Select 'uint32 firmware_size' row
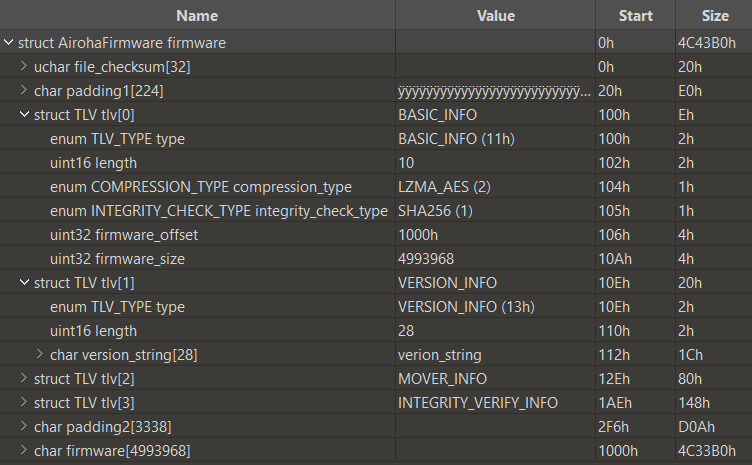The height and width of the screenshot is (465, 752). point(118,258)
